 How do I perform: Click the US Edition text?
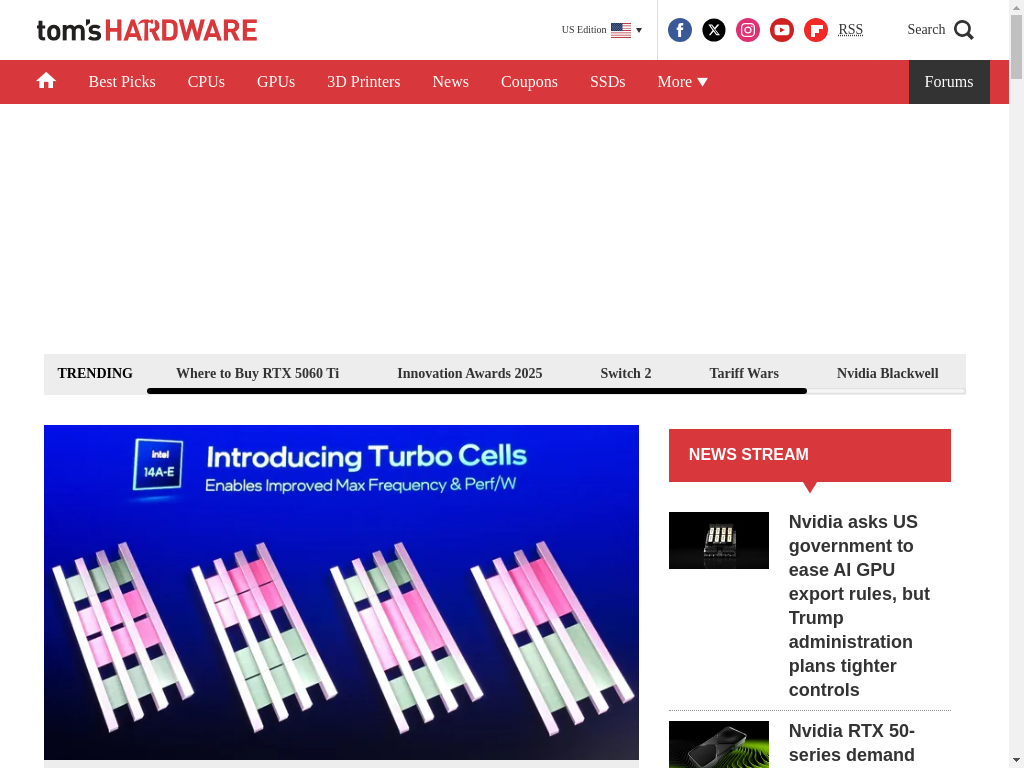584,30
